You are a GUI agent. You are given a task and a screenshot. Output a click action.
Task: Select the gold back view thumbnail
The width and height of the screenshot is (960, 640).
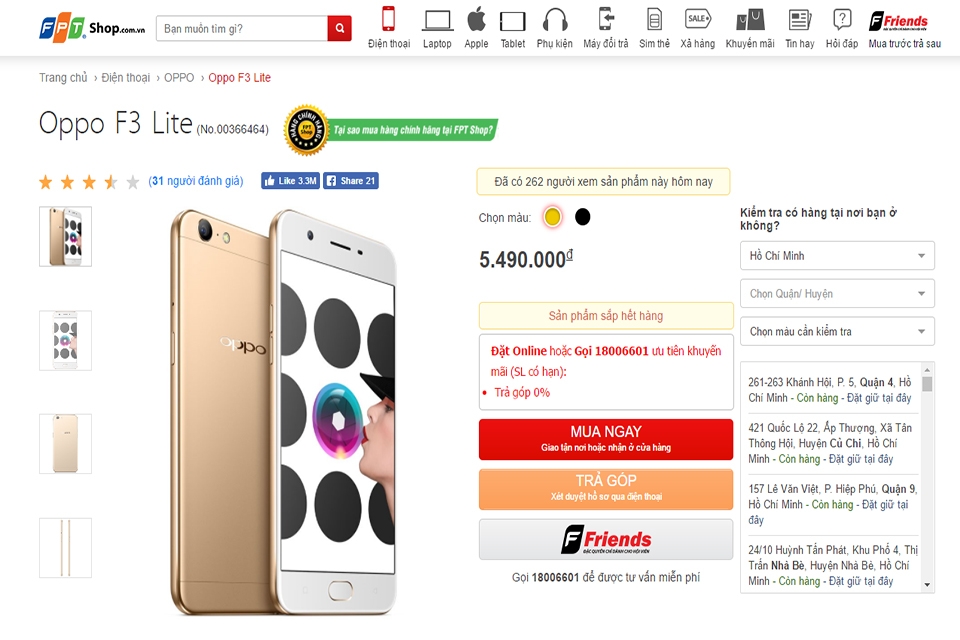66,444
